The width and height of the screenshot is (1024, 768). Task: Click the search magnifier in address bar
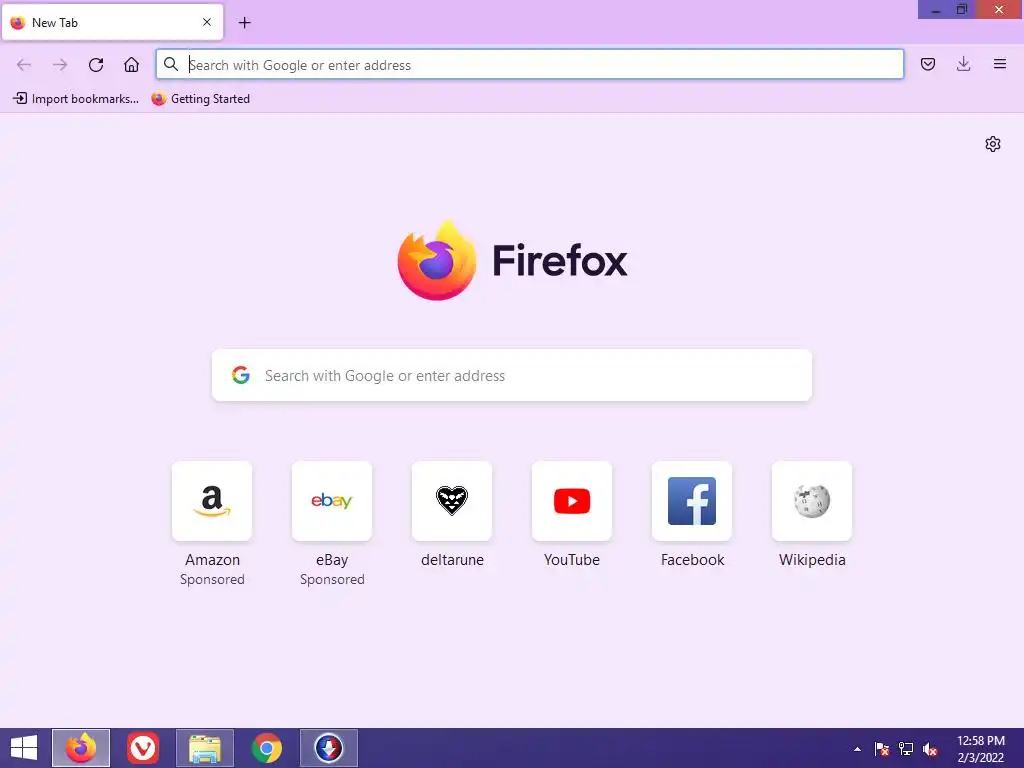[x=171, y=64]
